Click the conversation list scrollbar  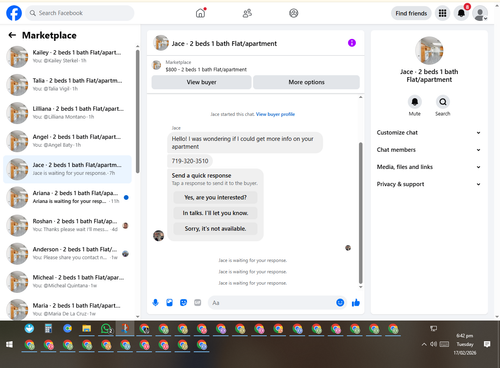pyautogui.click(x=138, y=112)
